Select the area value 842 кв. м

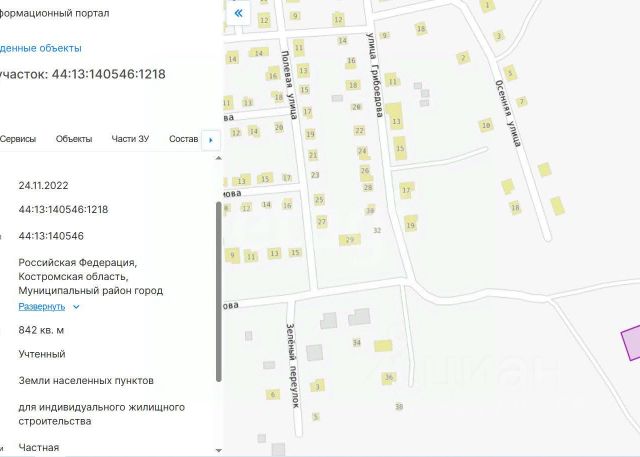[41, 330]
